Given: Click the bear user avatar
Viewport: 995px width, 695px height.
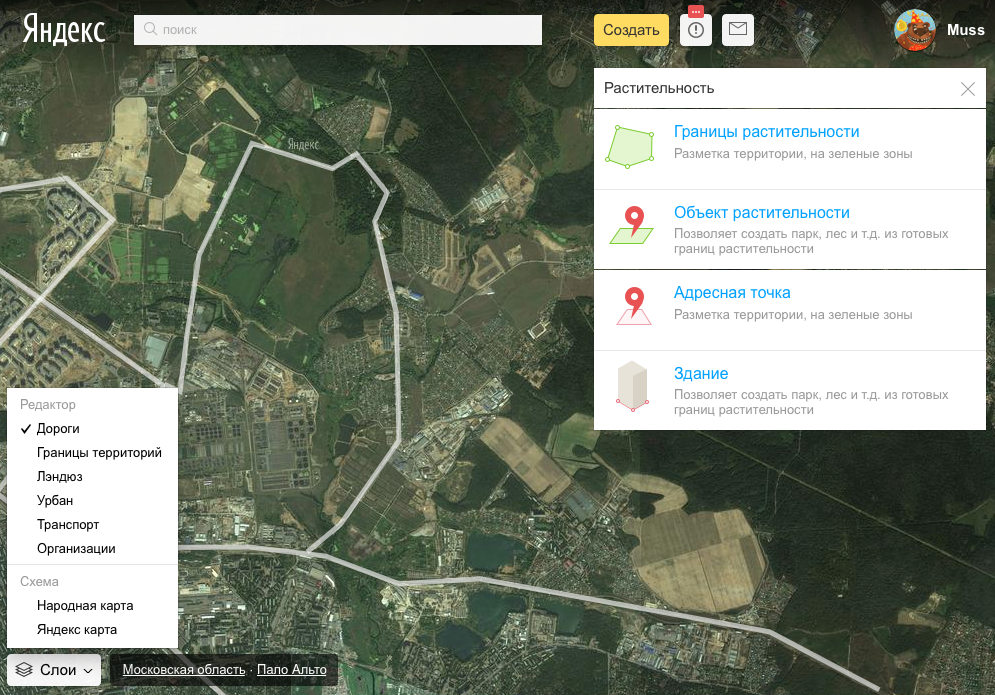Looking at the screenshot, I should click(x=914, y=30).
